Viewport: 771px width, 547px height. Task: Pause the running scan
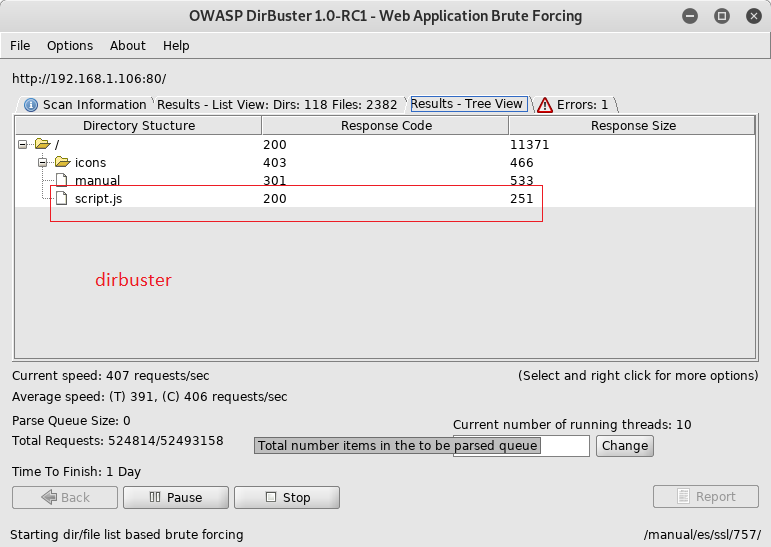click(x=176, y=497)
